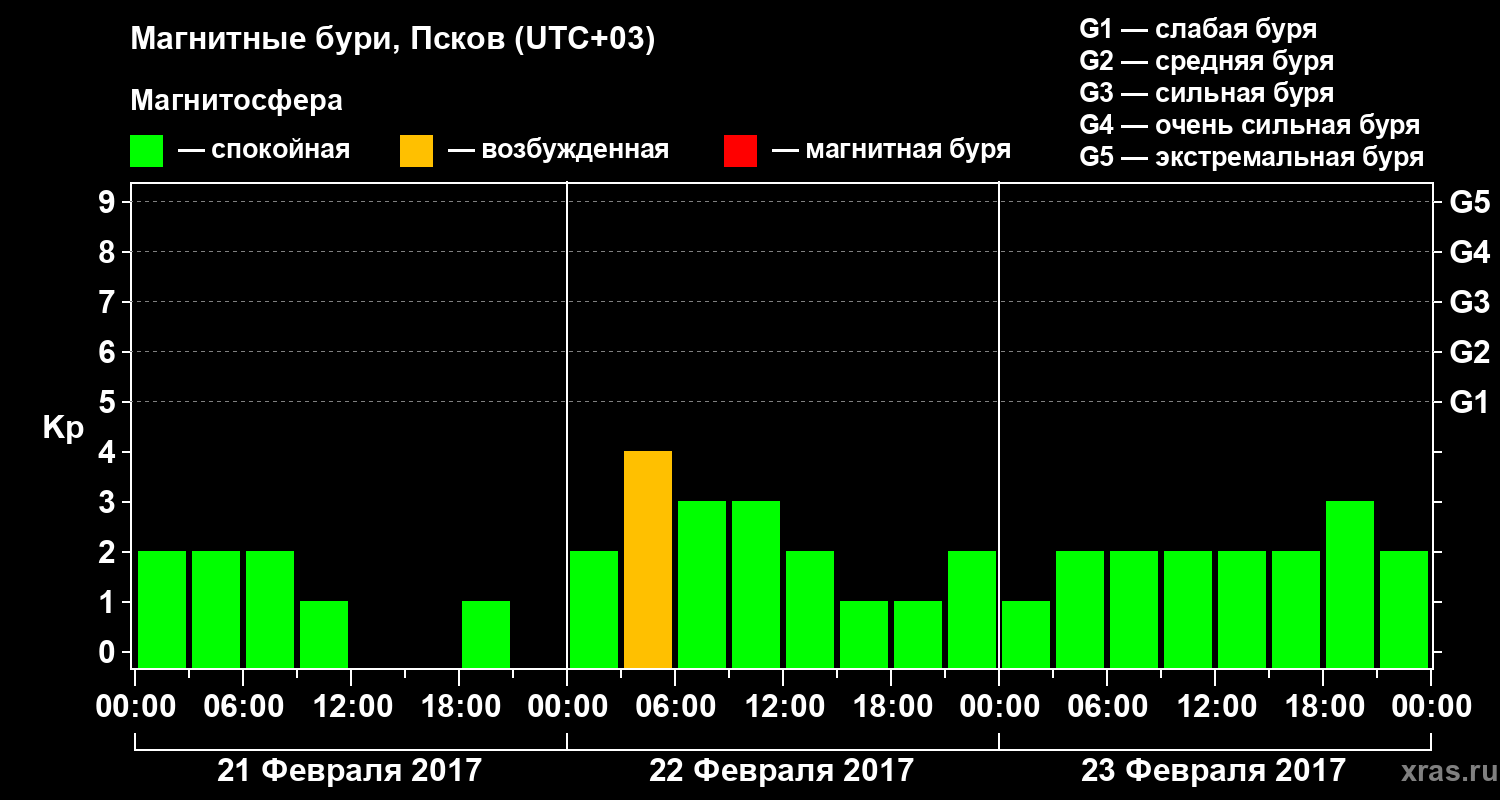Click the '22 Февраля 2017' date label
The height and width of the screenshot is (800, 1500).
pyautogui.click(x=781, y=771)
